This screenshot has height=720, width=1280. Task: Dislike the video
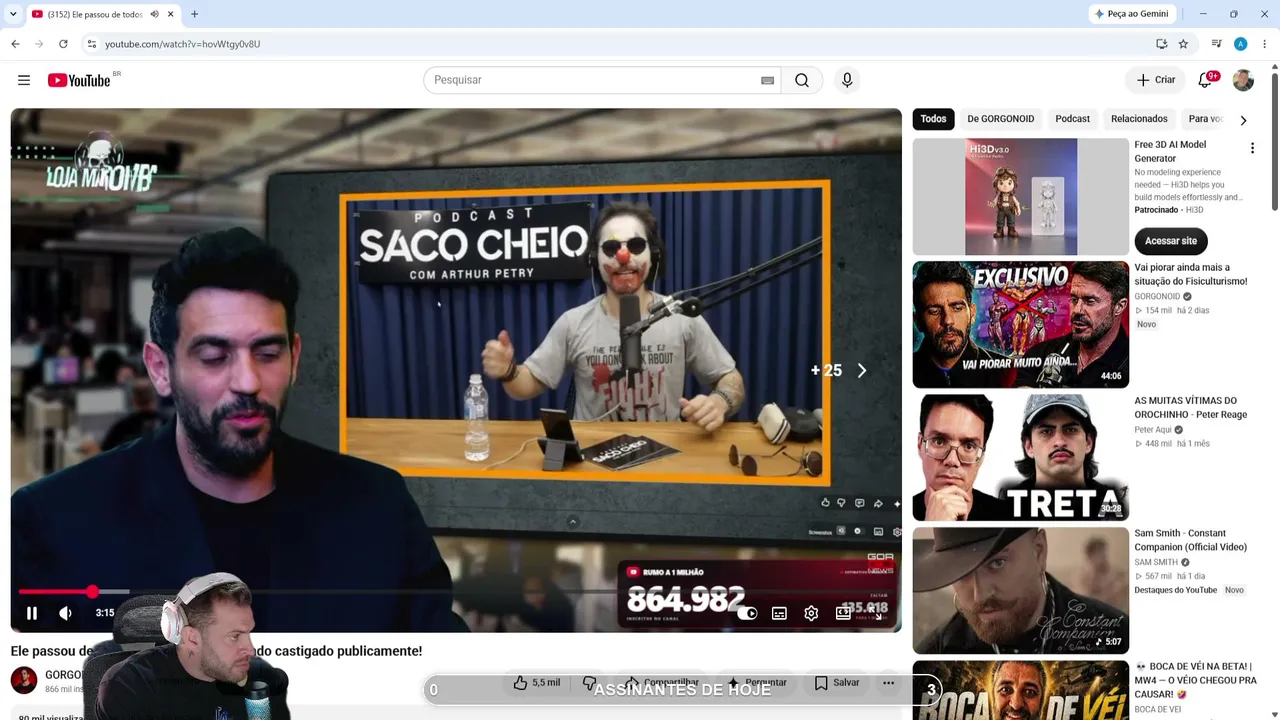click(x=590, y=683)
